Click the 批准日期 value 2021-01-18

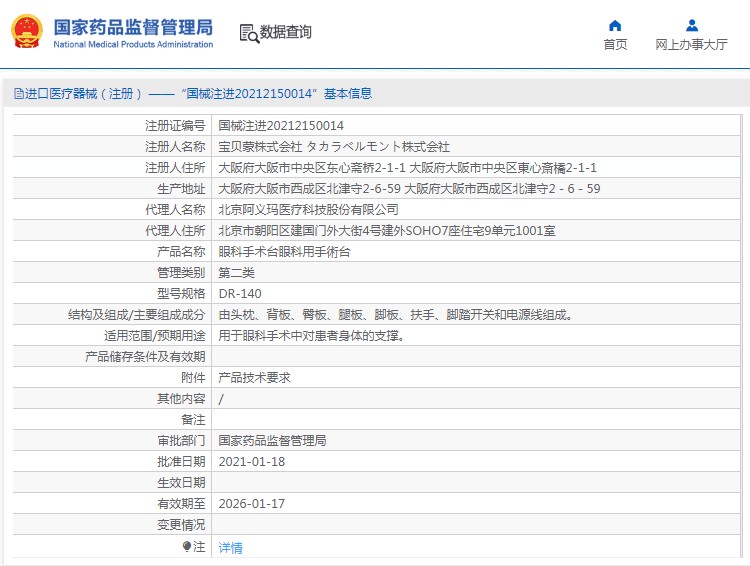[x=252, y=462]
